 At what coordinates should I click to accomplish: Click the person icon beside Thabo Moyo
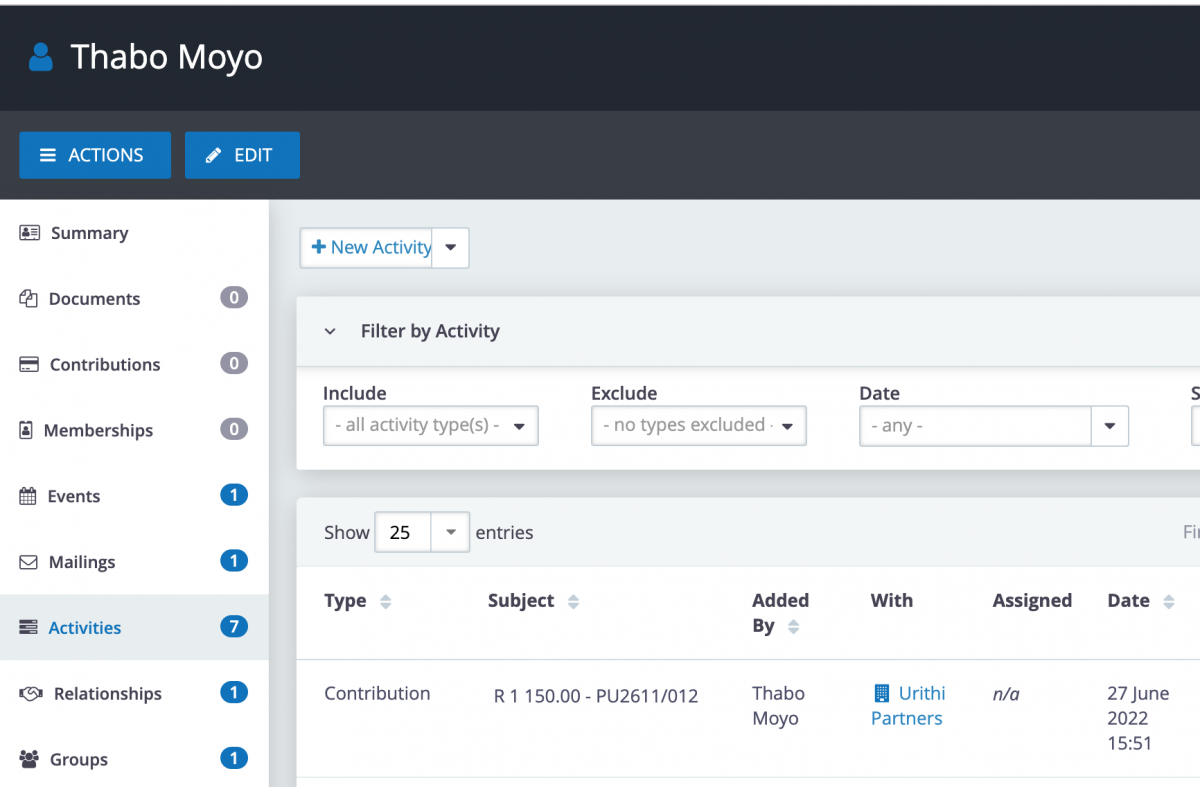(39, 57)
